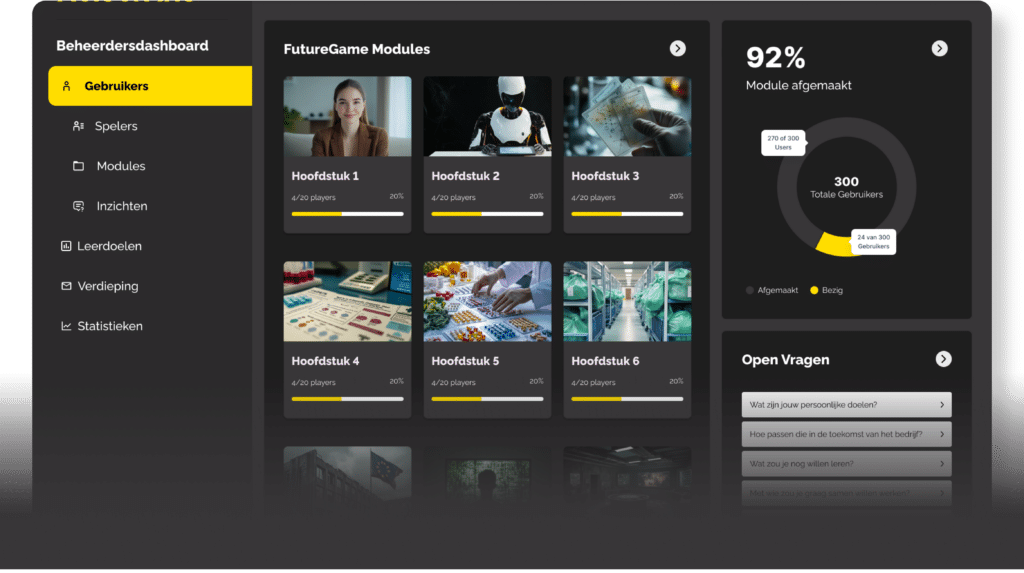Click the Leerdoelen chart icon
1024x573 pixels.
[x=66, y=246]
